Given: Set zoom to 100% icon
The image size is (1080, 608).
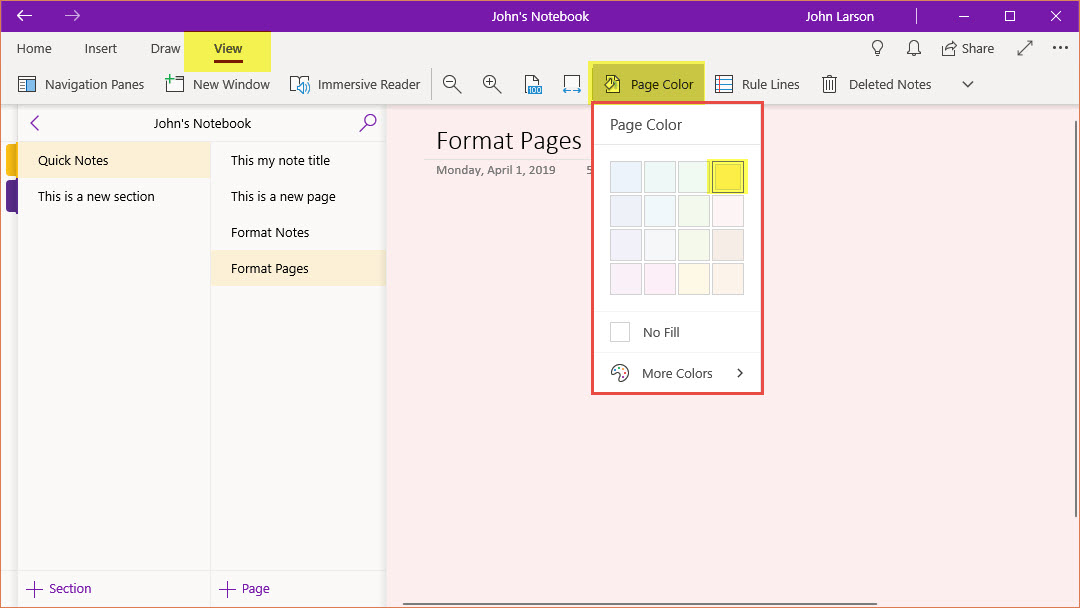Looking at the screenshot, I should click(x=533, y=85).
